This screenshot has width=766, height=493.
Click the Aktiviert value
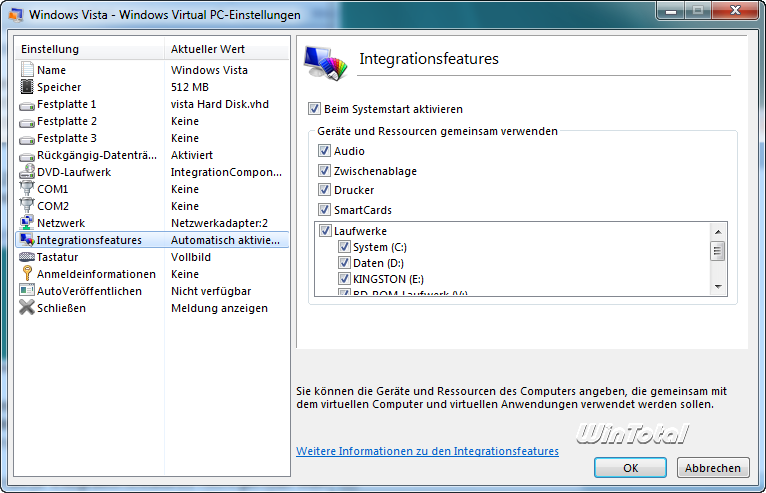[192, 155]
